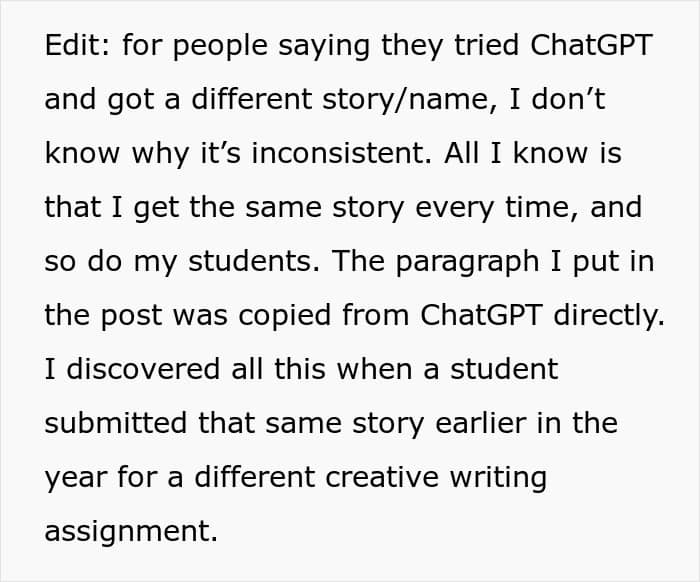
Task: Click the word "Edit:" at the start
Action: [76, 45]
